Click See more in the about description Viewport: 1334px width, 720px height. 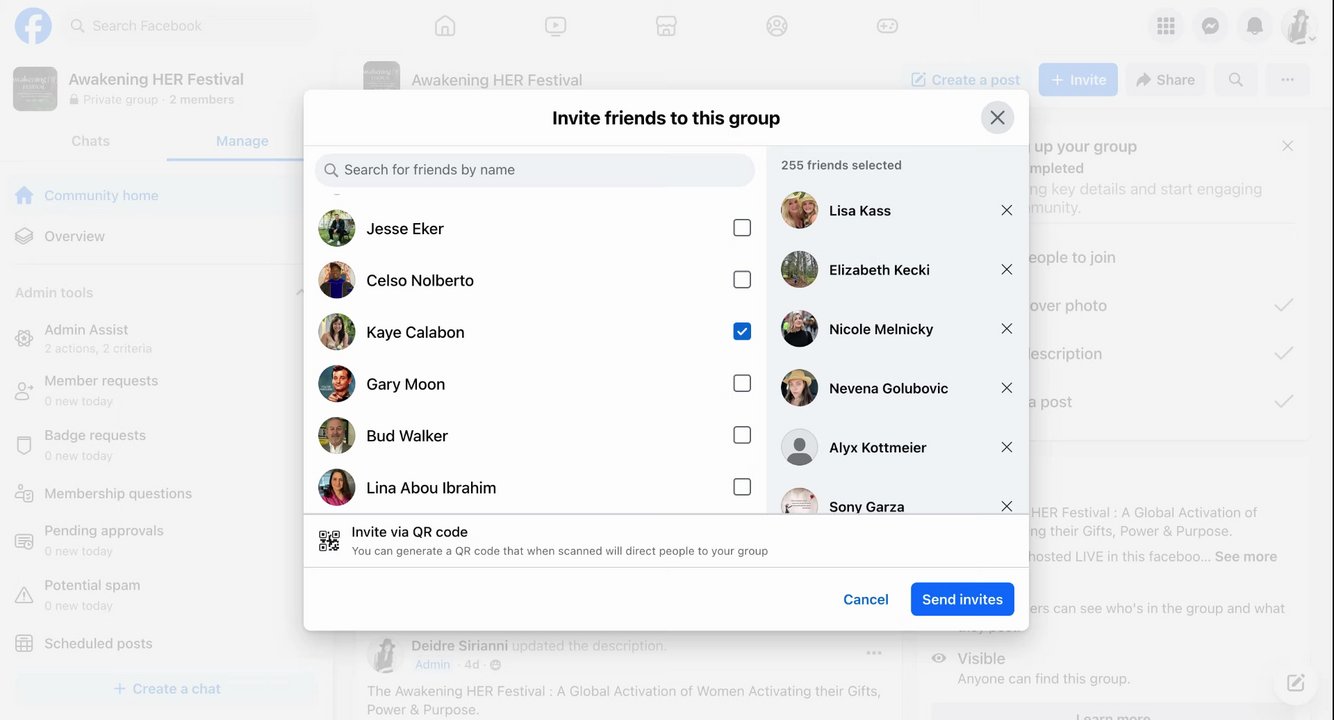[1246, 557]
